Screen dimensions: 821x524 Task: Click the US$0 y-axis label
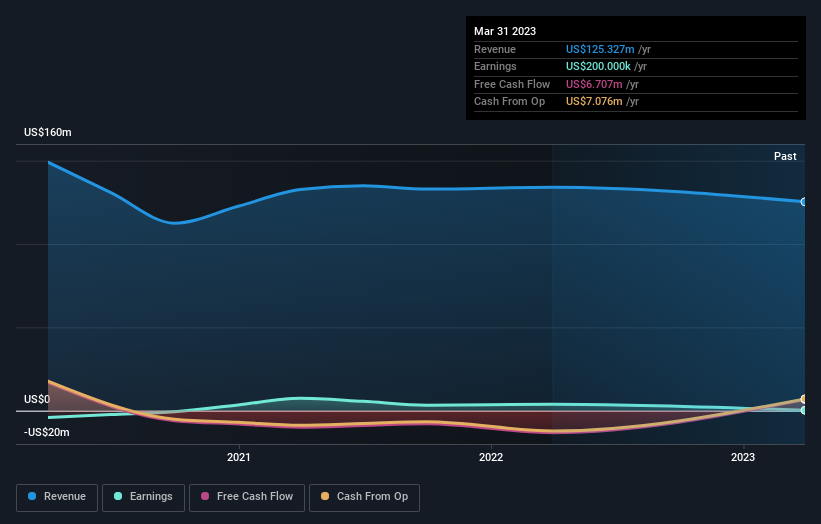point(37,399)
